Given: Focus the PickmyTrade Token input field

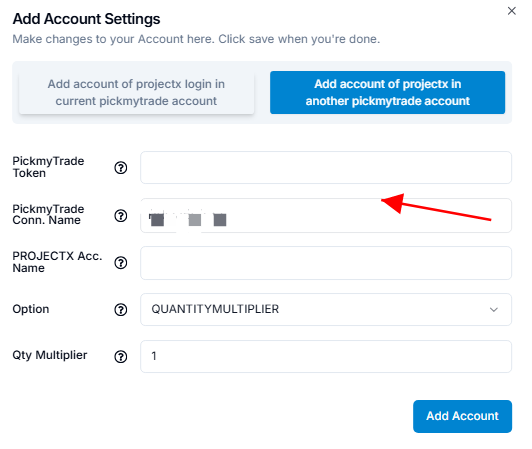Looking at the screenshot, I should tap(326, 168).
